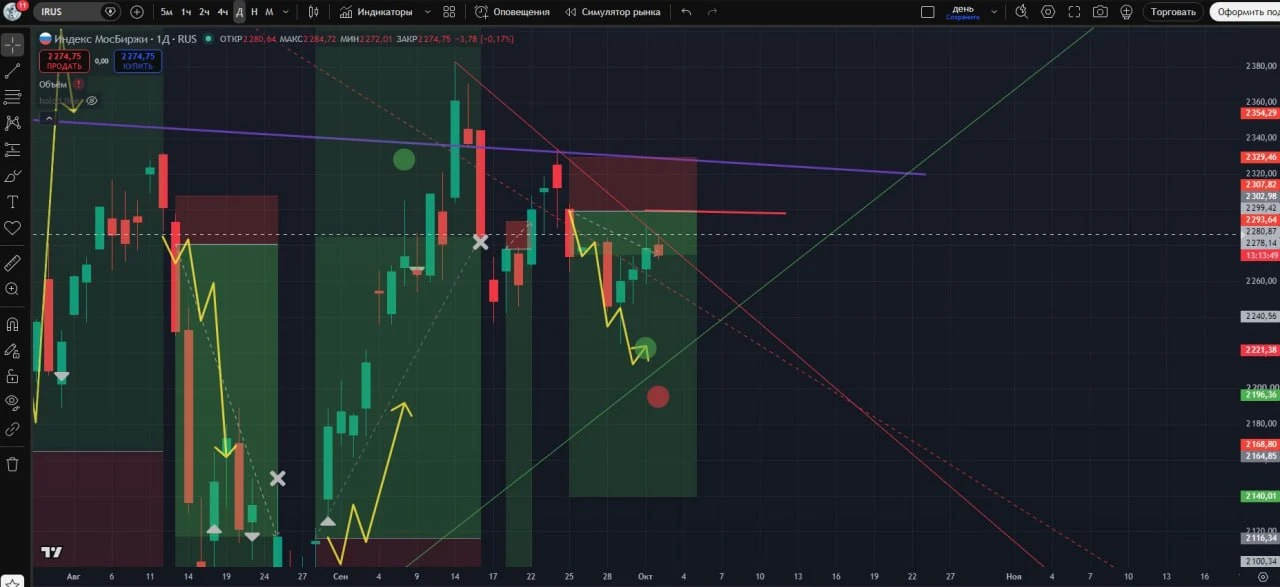Toggle visibility eye of the holder indicator
The image size is (1280, 587).
click(x=92, y=100)
